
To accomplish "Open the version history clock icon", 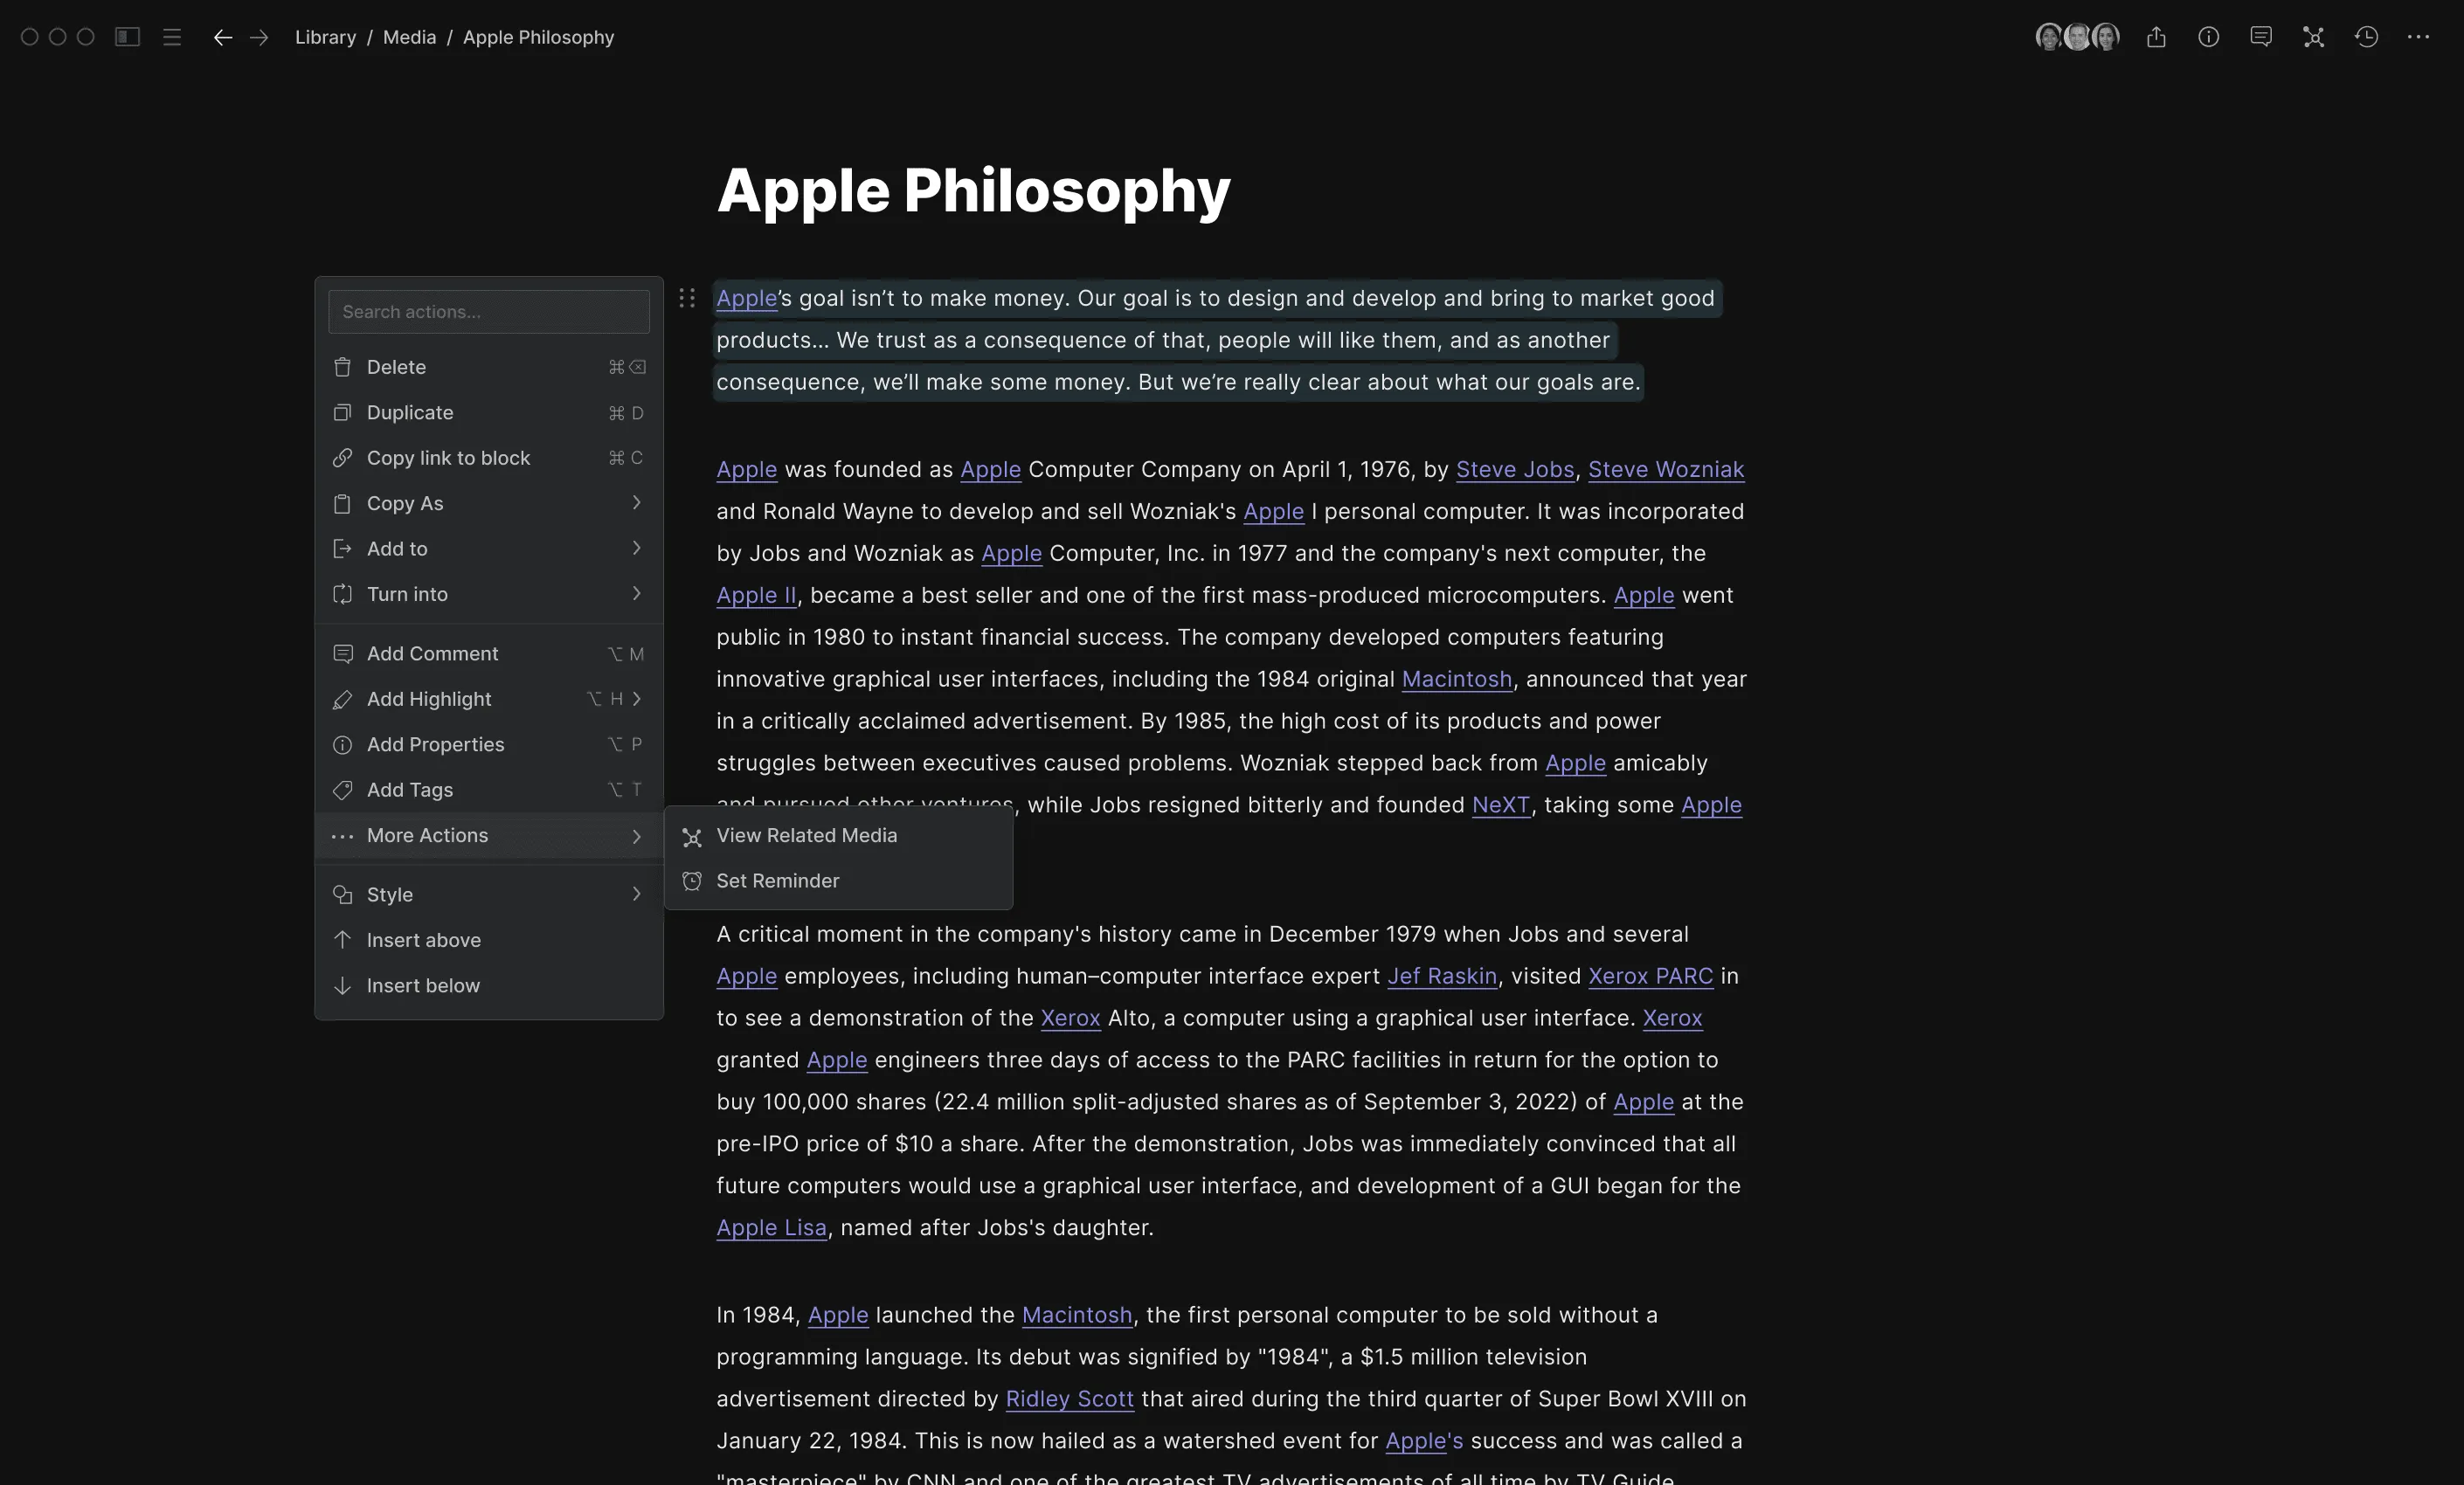I will point(2366,37).
